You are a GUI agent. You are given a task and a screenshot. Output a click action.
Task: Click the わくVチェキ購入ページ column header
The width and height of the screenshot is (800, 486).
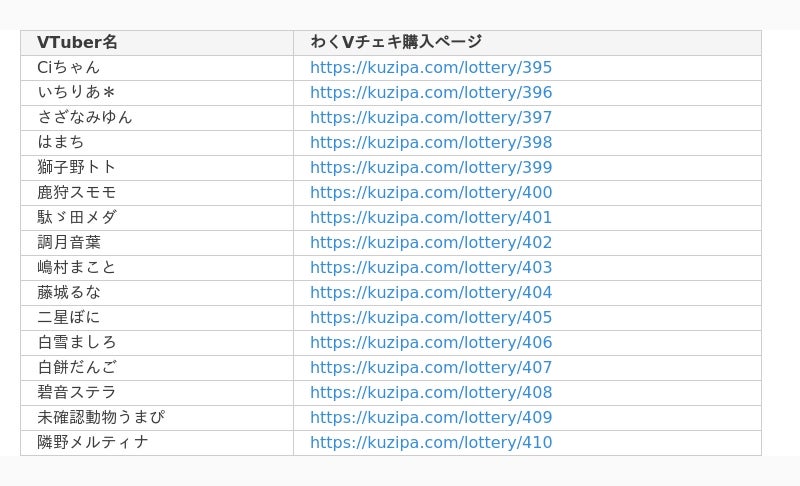pos(396,42)
